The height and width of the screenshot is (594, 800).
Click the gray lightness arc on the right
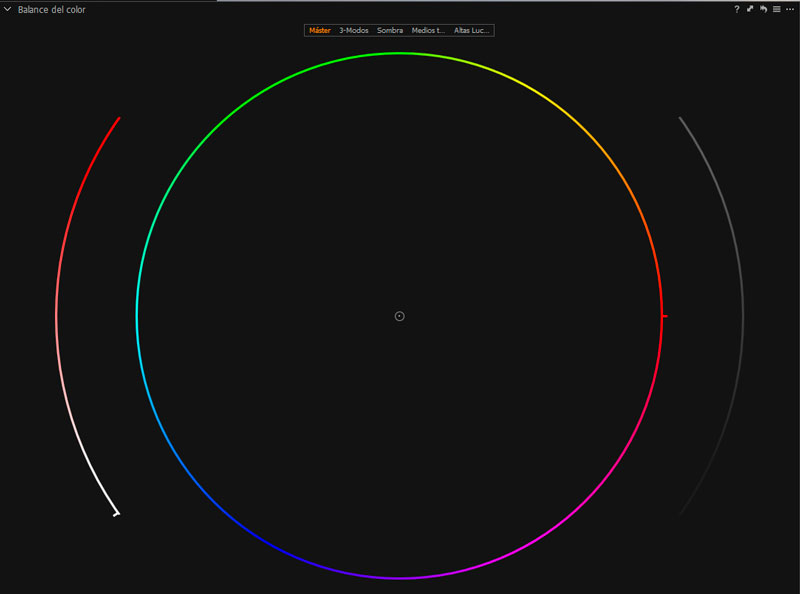[743, 316]
